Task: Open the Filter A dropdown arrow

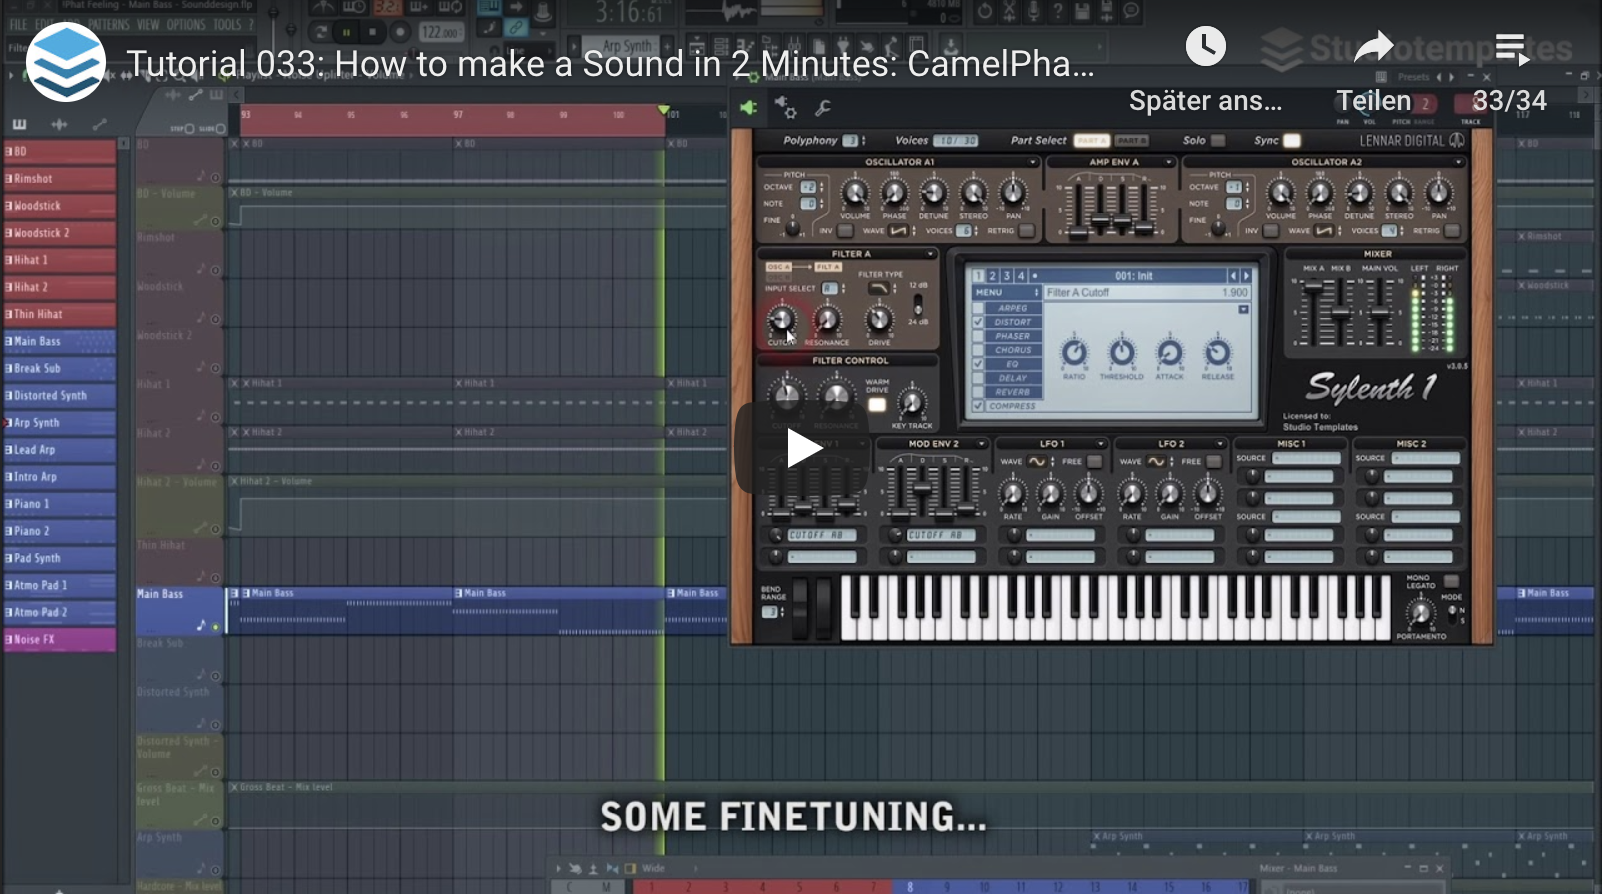Action: pos(930,254)
